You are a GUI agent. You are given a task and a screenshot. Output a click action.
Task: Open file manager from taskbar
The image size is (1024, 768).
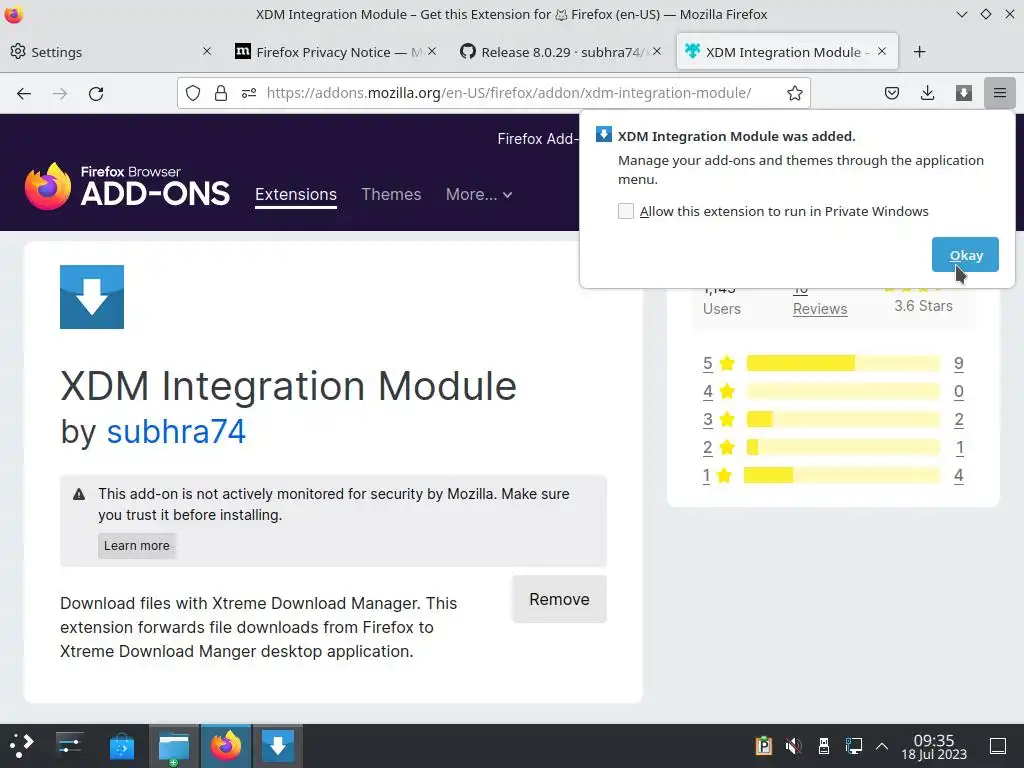click(174, 746)
